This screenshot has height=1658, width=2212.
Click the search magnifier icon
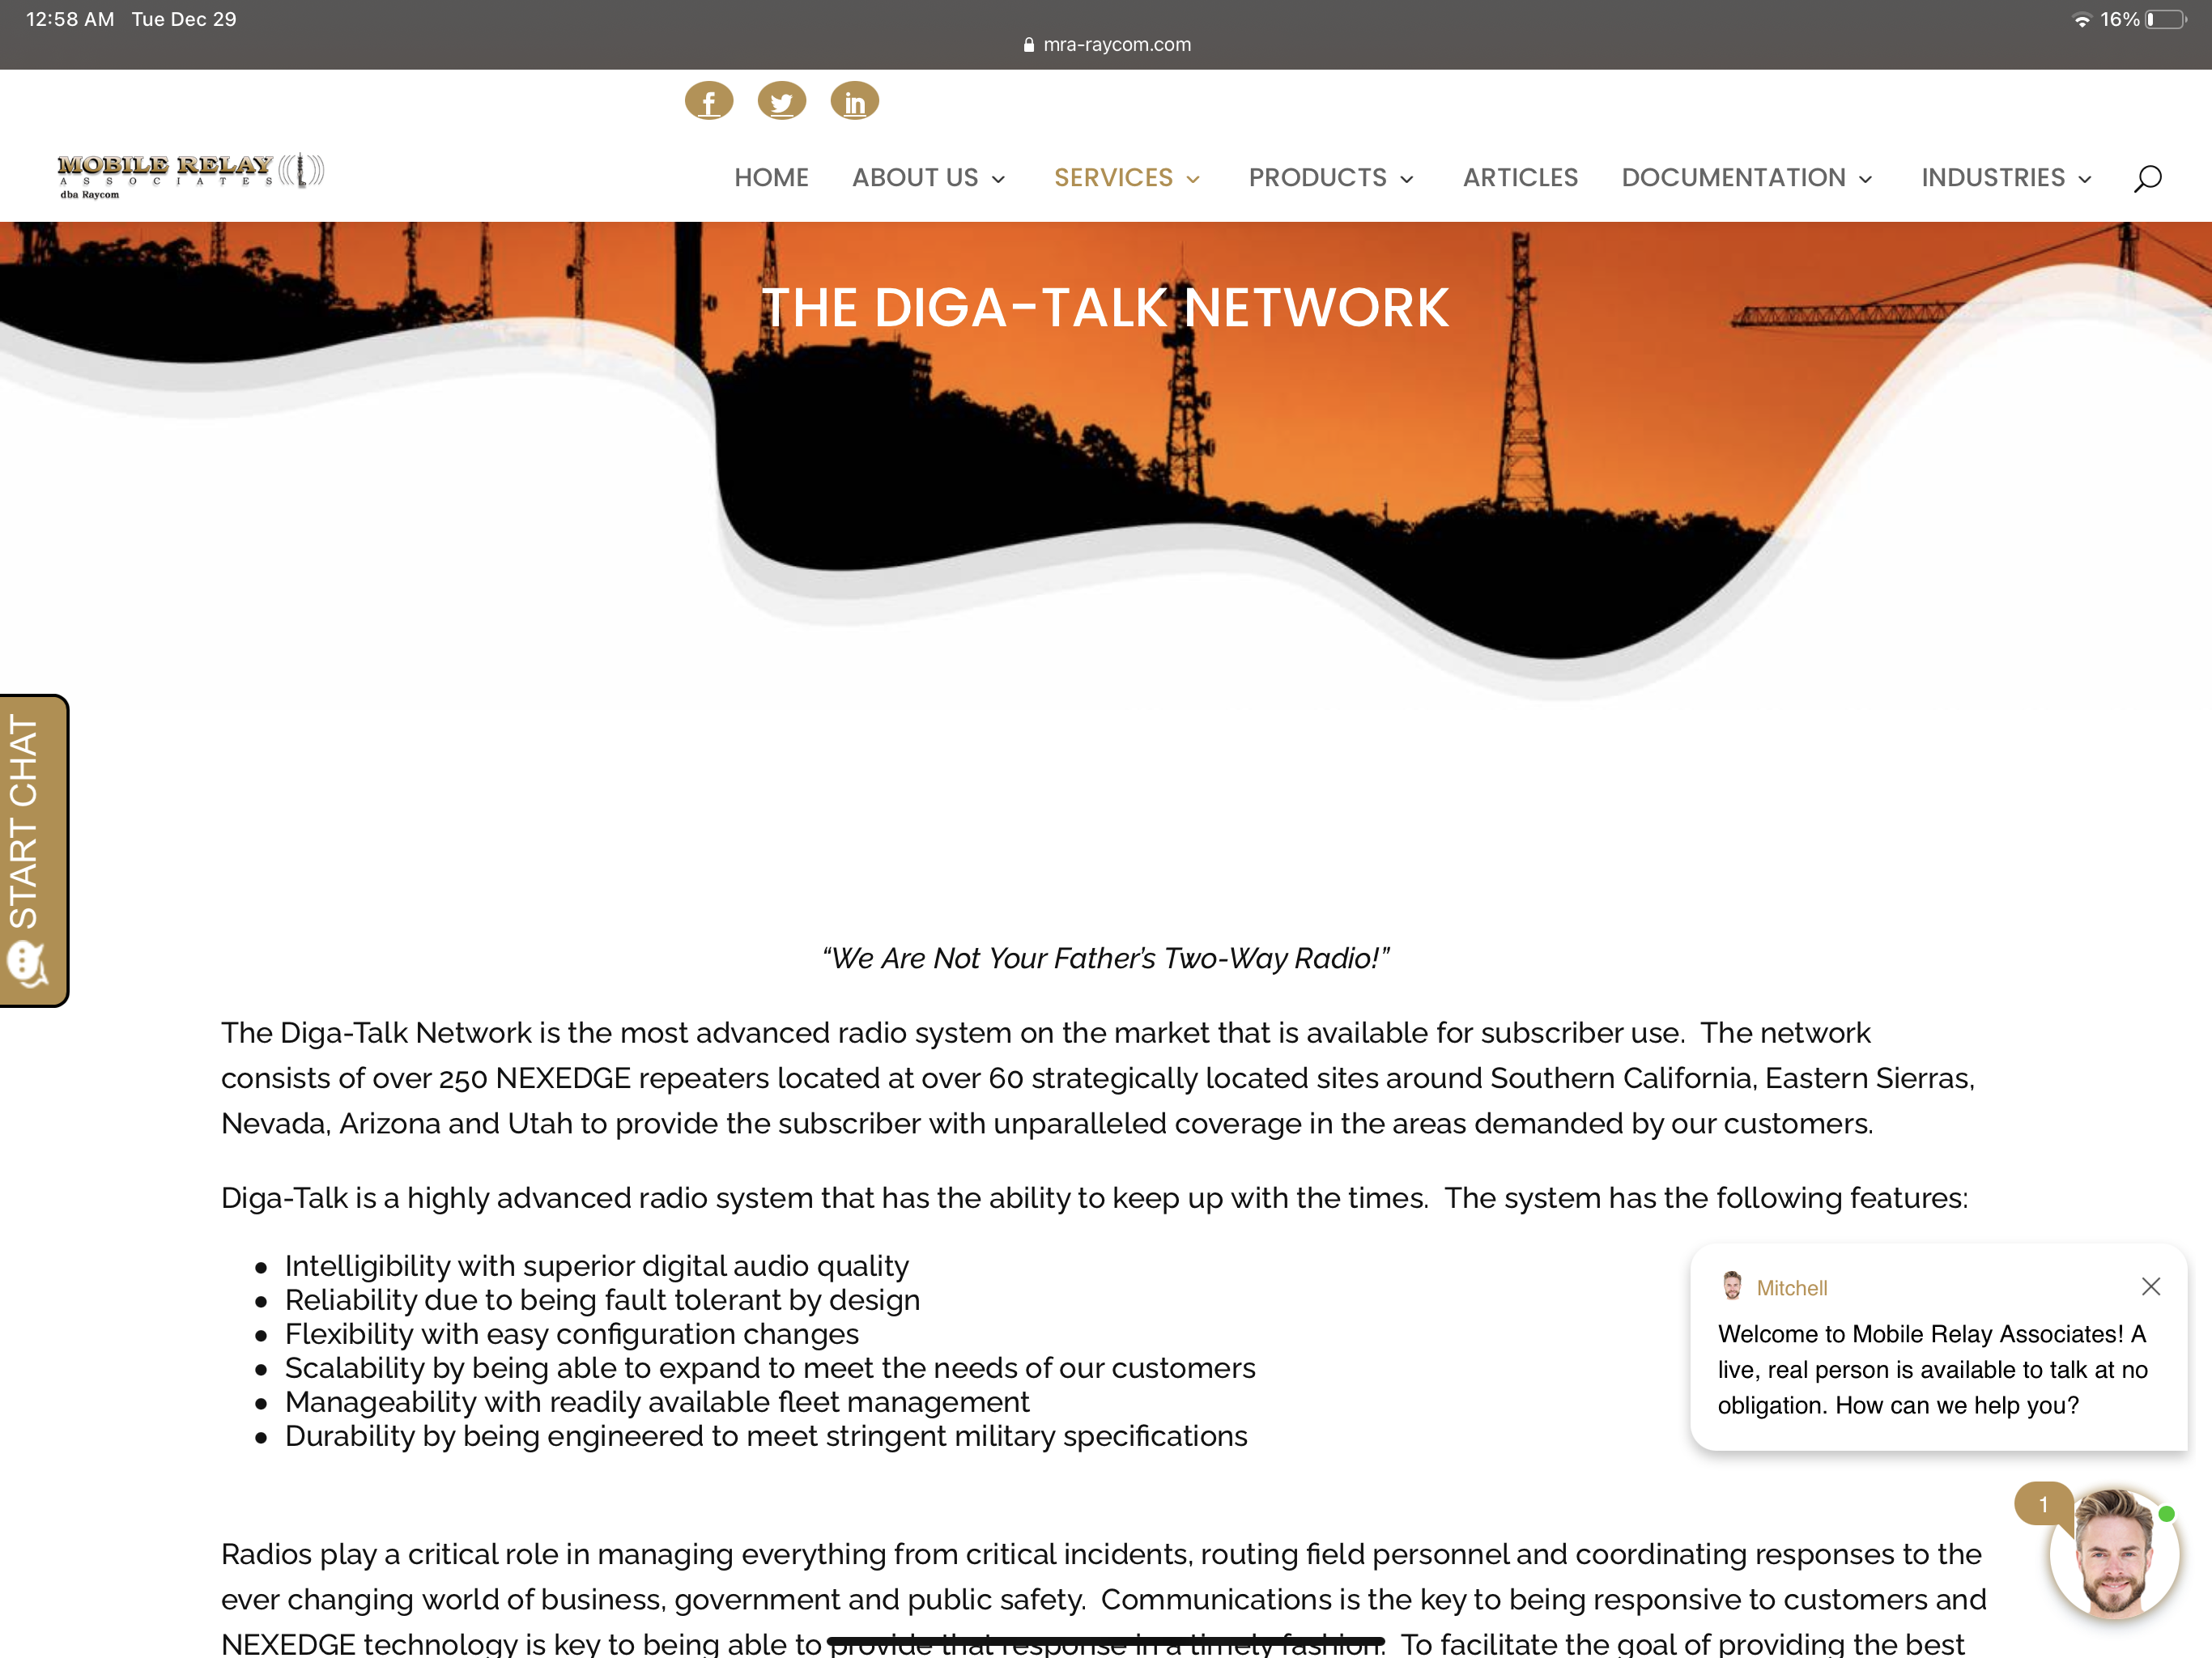click(x=2147, y=178)
